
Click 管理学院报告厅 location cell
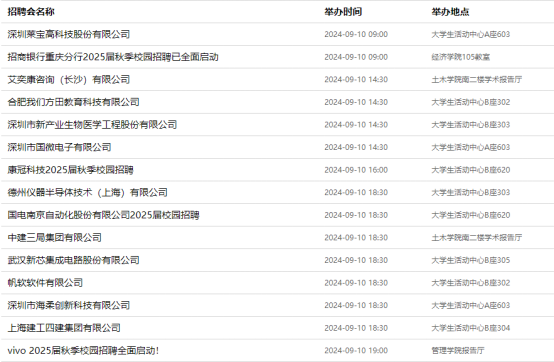[458, 350]
